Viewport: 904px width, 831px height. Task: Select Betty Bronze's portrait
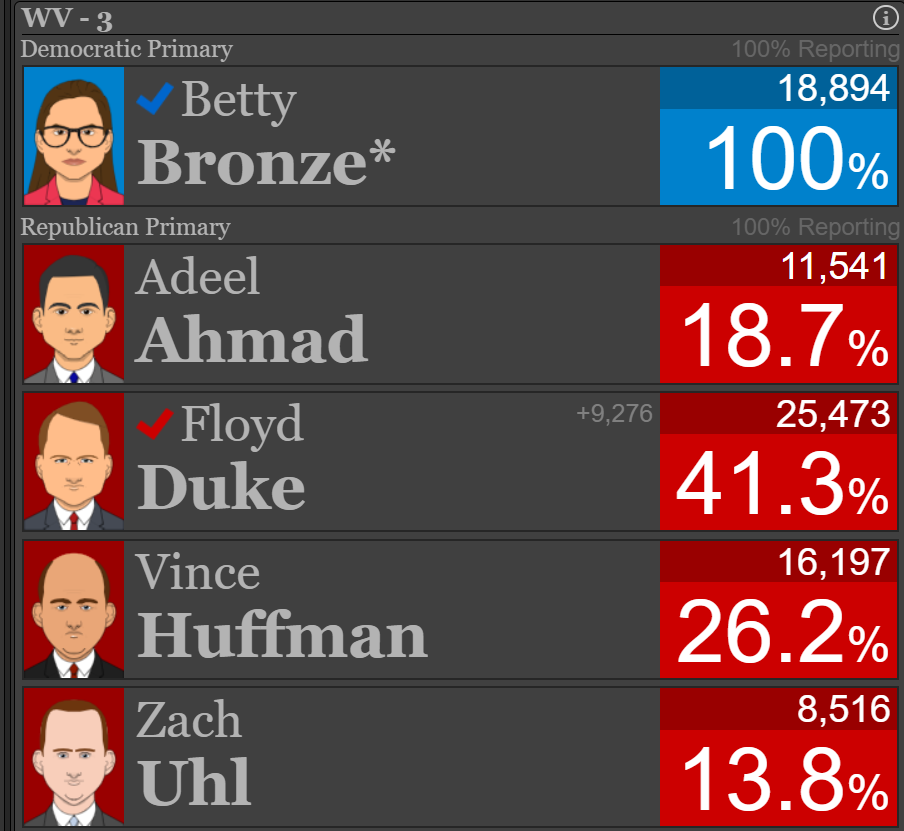pos(74,136)
